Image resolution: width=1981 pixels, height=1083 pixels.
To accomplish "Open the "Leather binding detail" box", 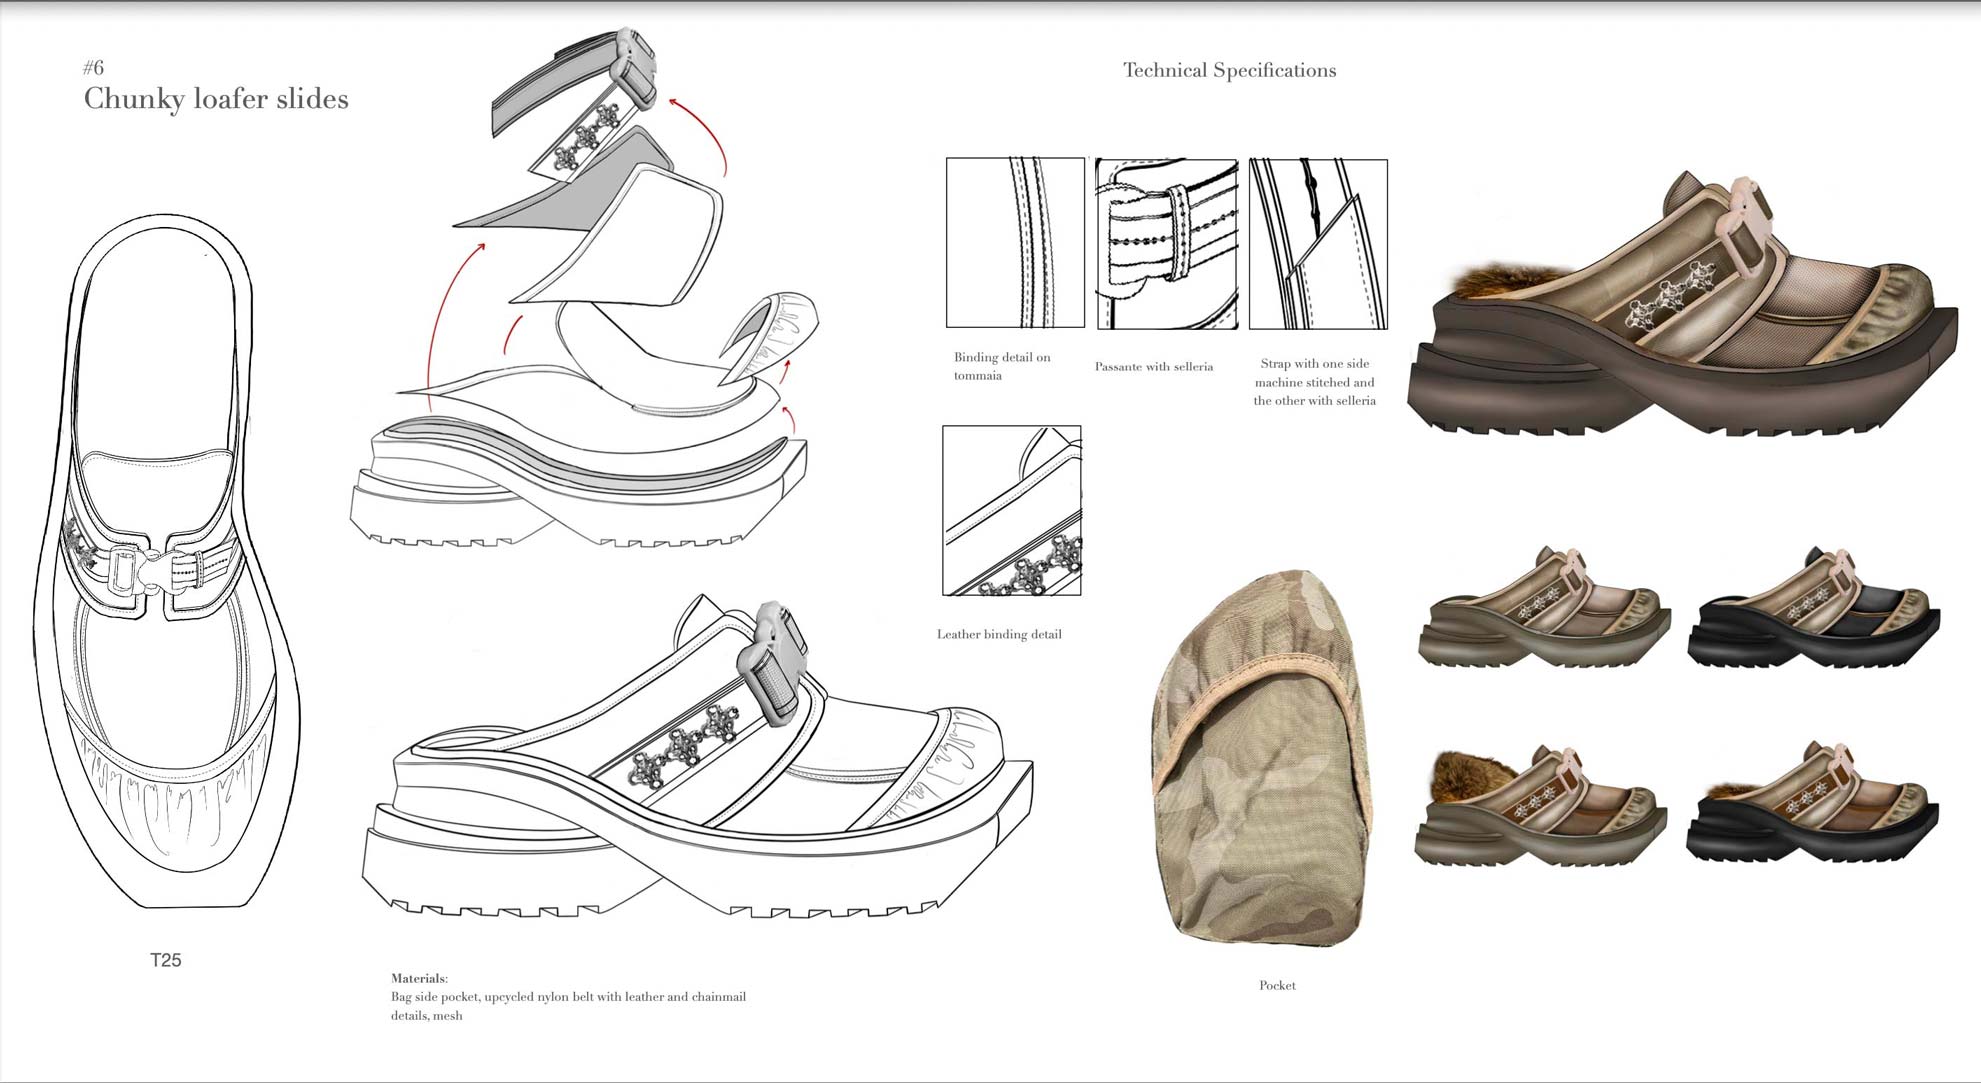I will [x=1012, y=510].
